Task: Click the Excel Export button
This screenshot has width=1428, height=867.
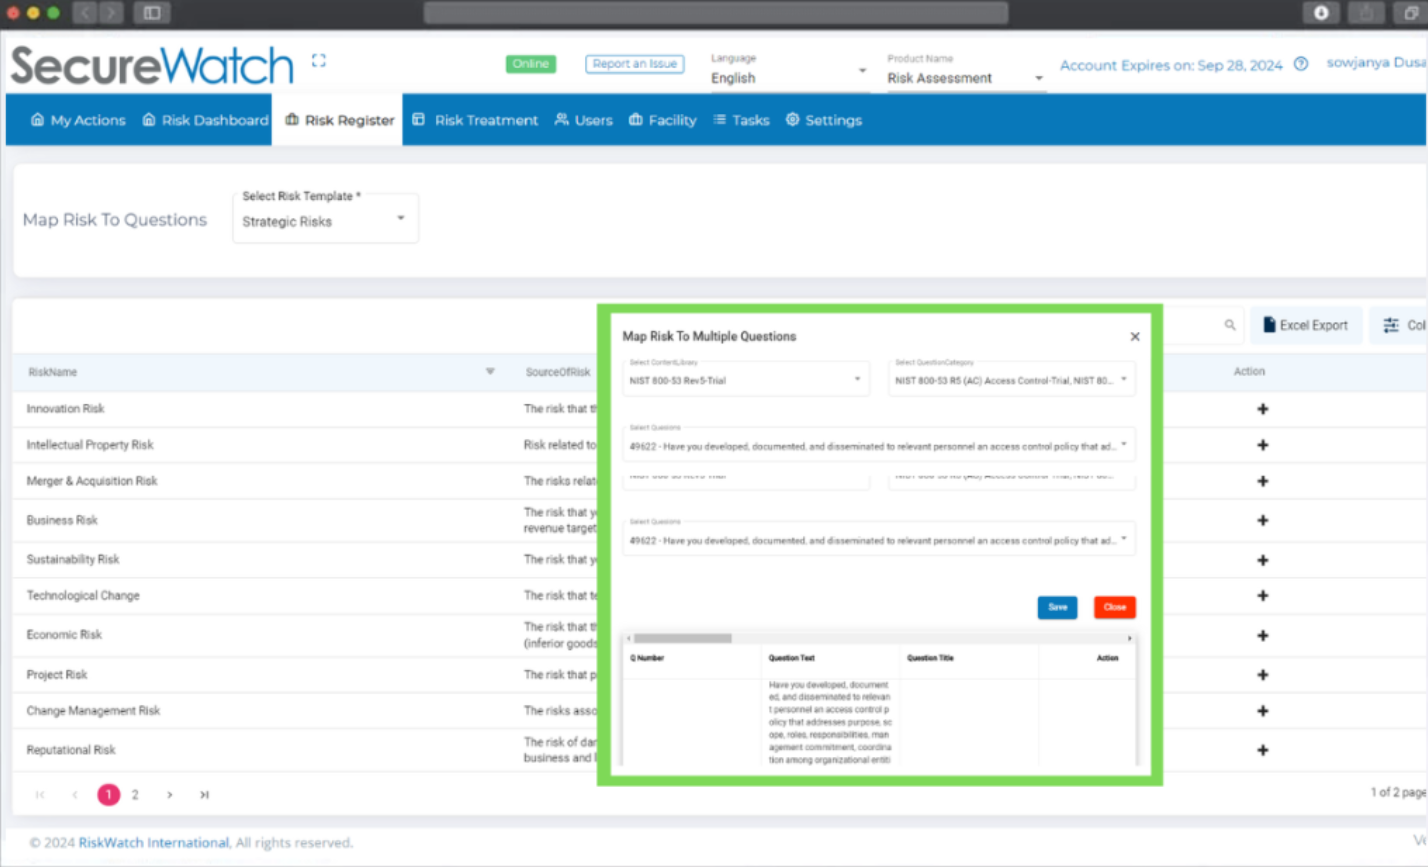Action: [x=1306, y=325]
